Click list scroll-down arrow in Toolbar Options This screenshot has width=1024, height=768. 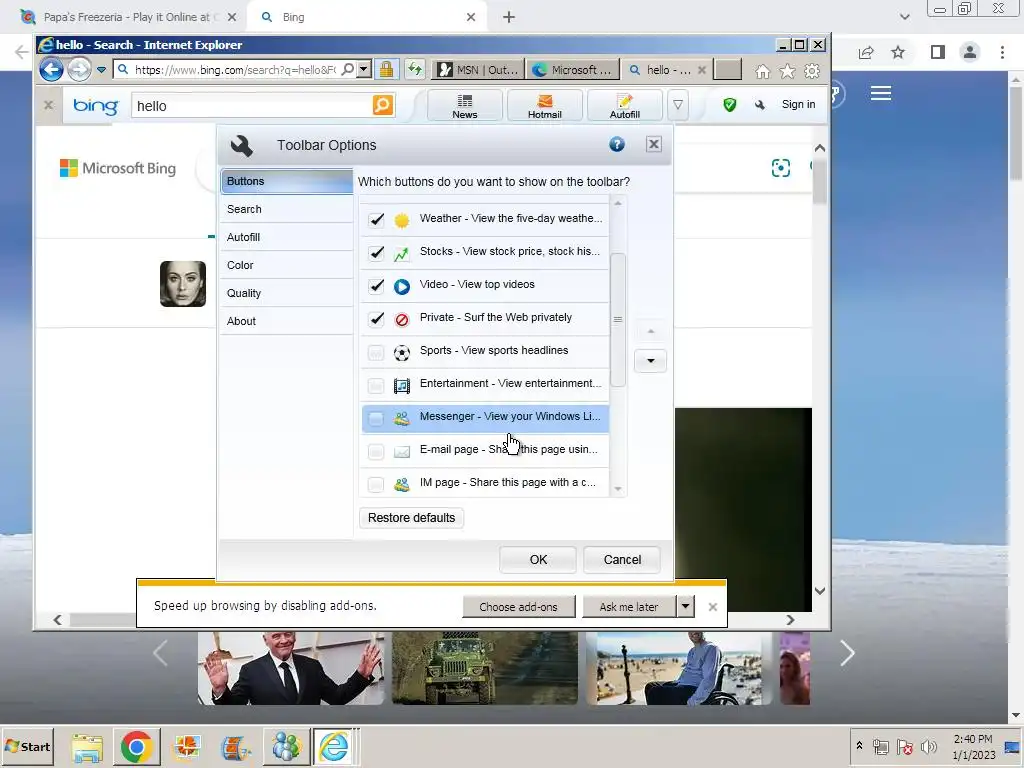point(618,489)
